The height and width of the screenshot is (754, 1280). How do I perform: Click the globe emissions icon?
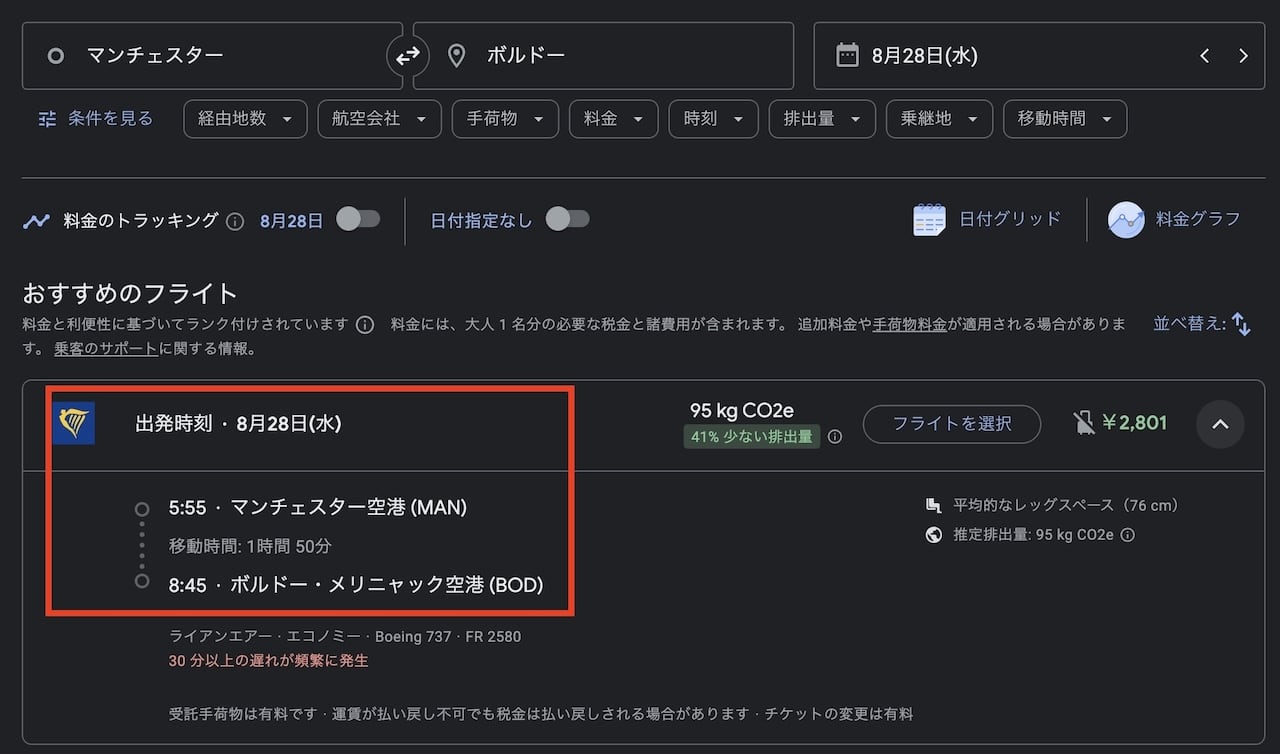[934, 535]
